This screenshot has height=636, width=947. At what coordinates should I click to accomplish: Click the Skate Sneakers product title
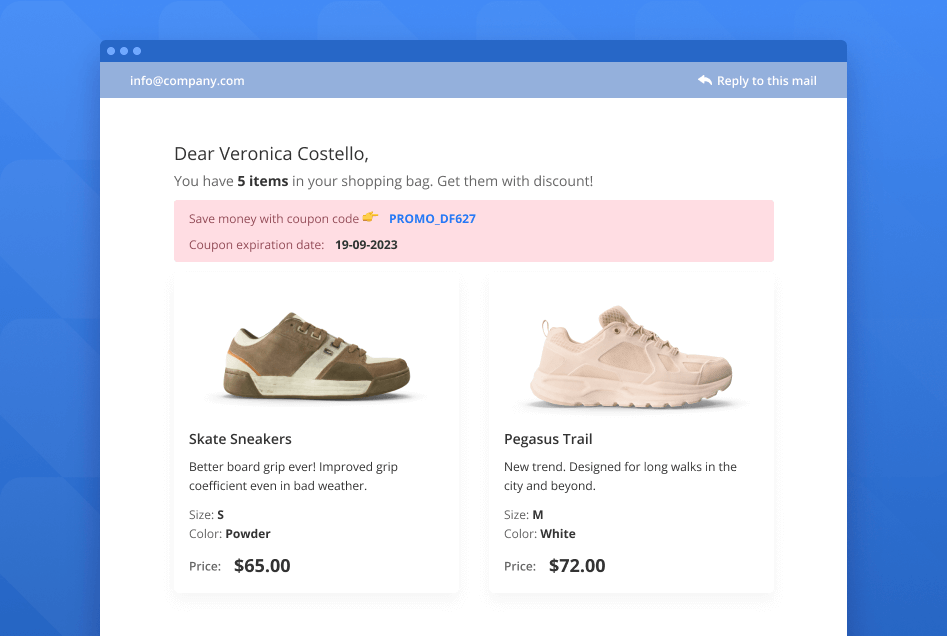point(240,439)
